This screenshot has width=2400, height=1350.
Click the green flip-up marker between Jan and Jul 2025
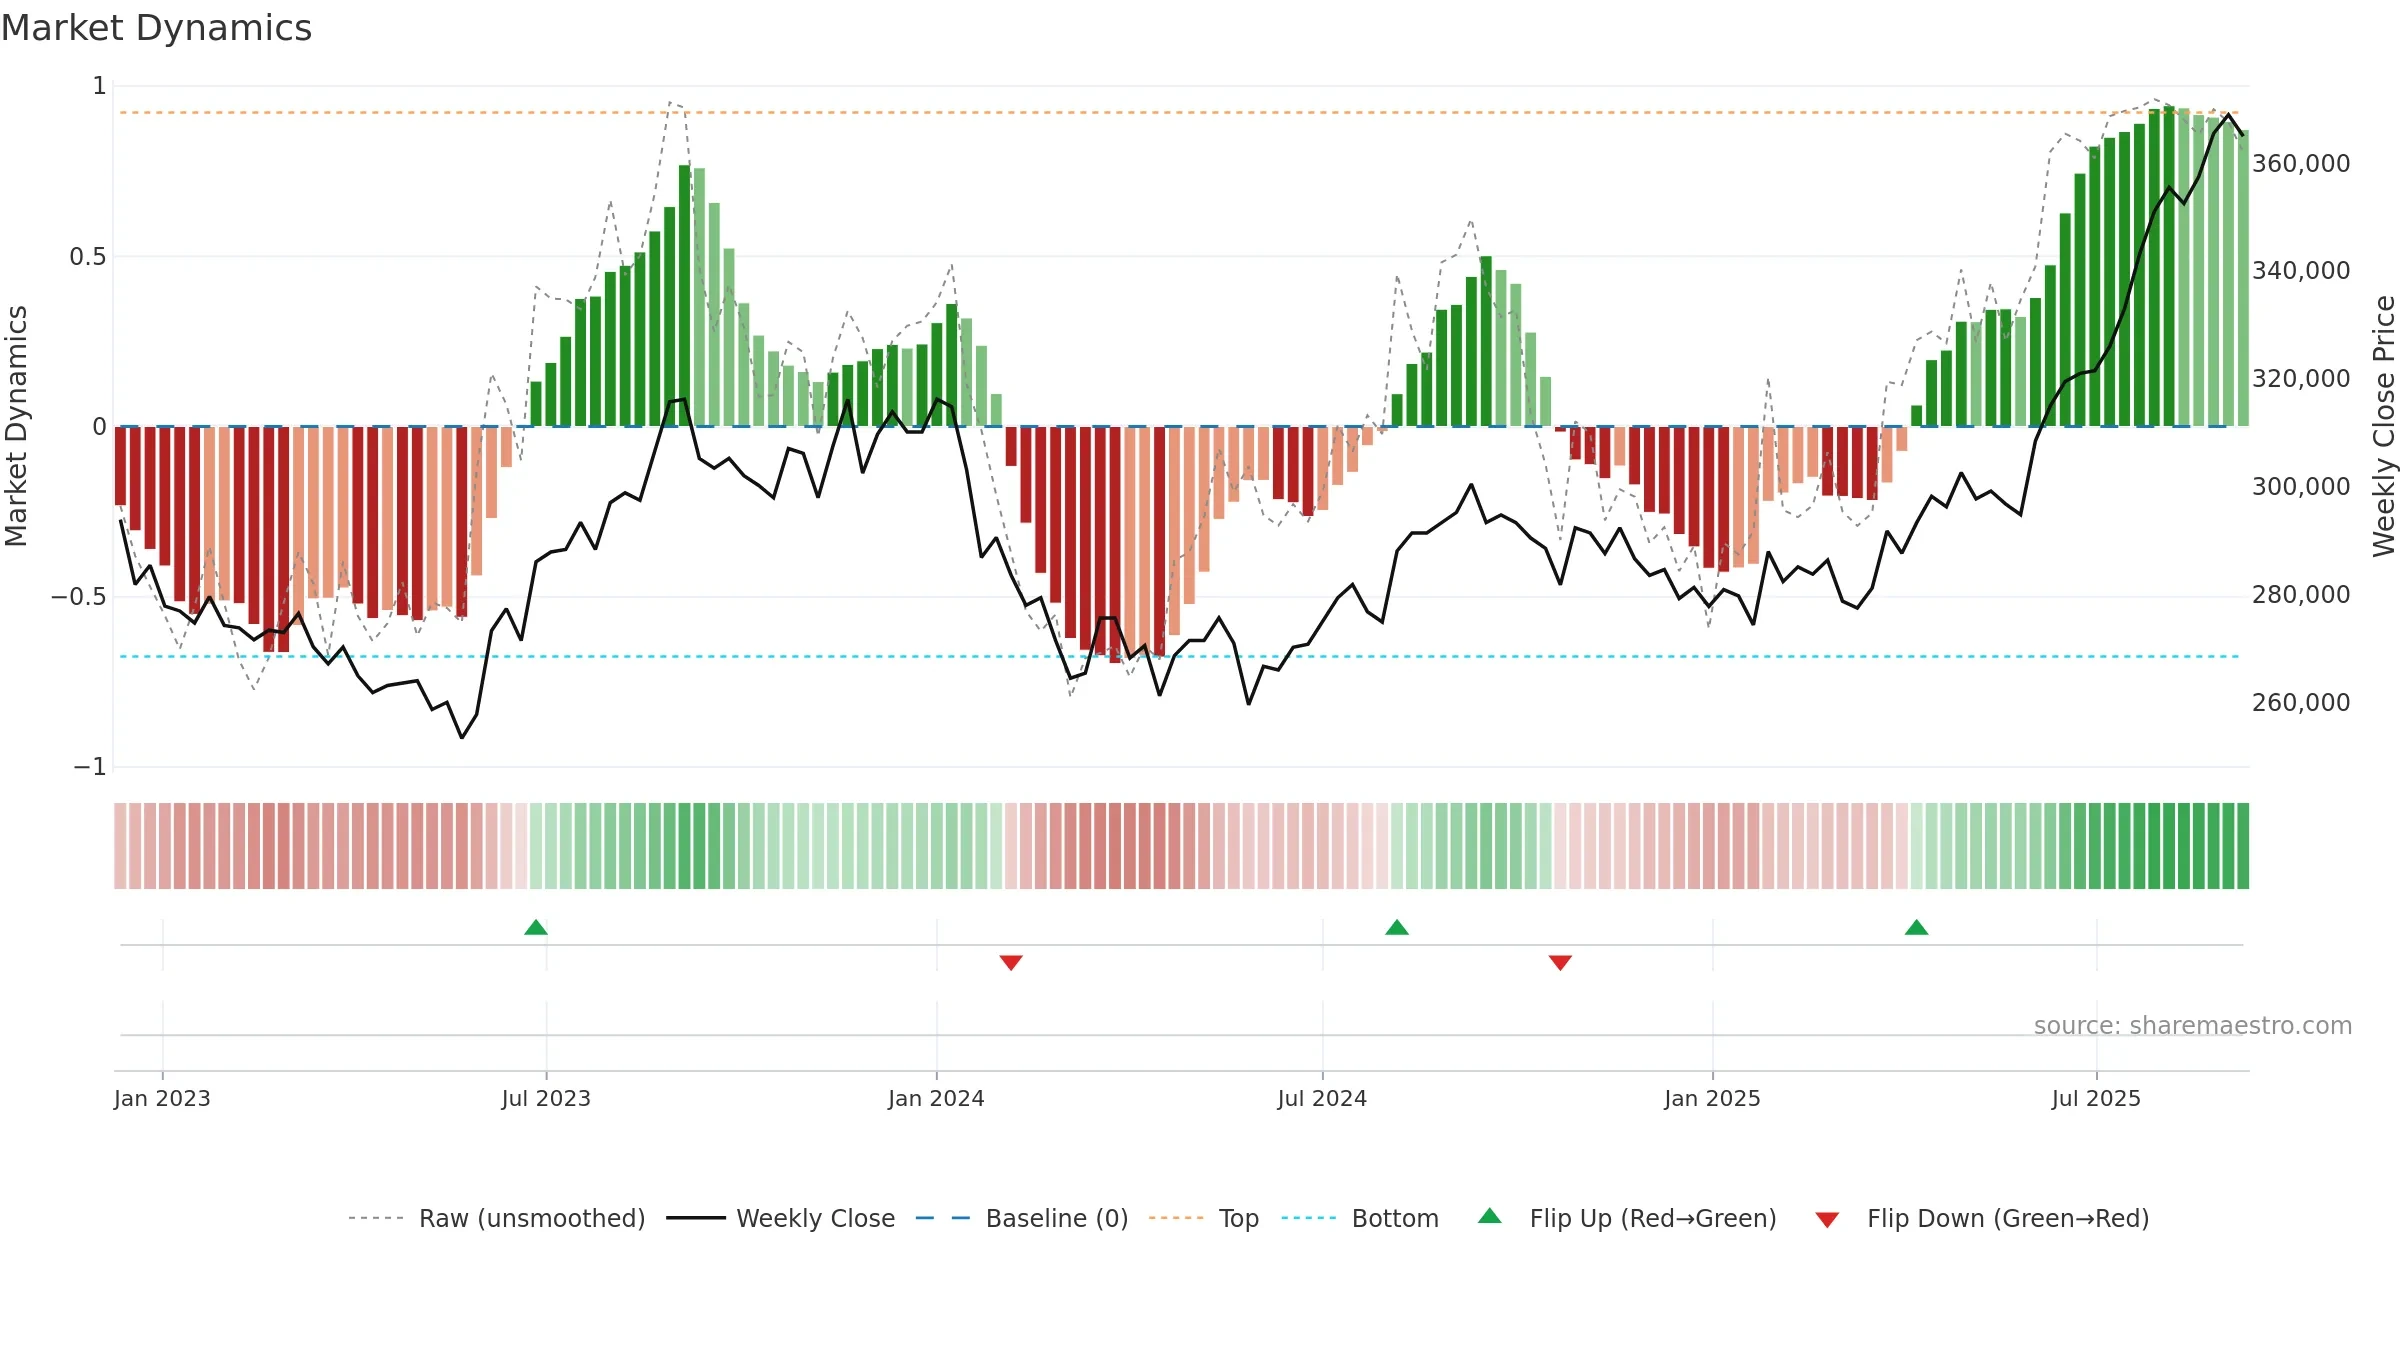point(1916,927)
